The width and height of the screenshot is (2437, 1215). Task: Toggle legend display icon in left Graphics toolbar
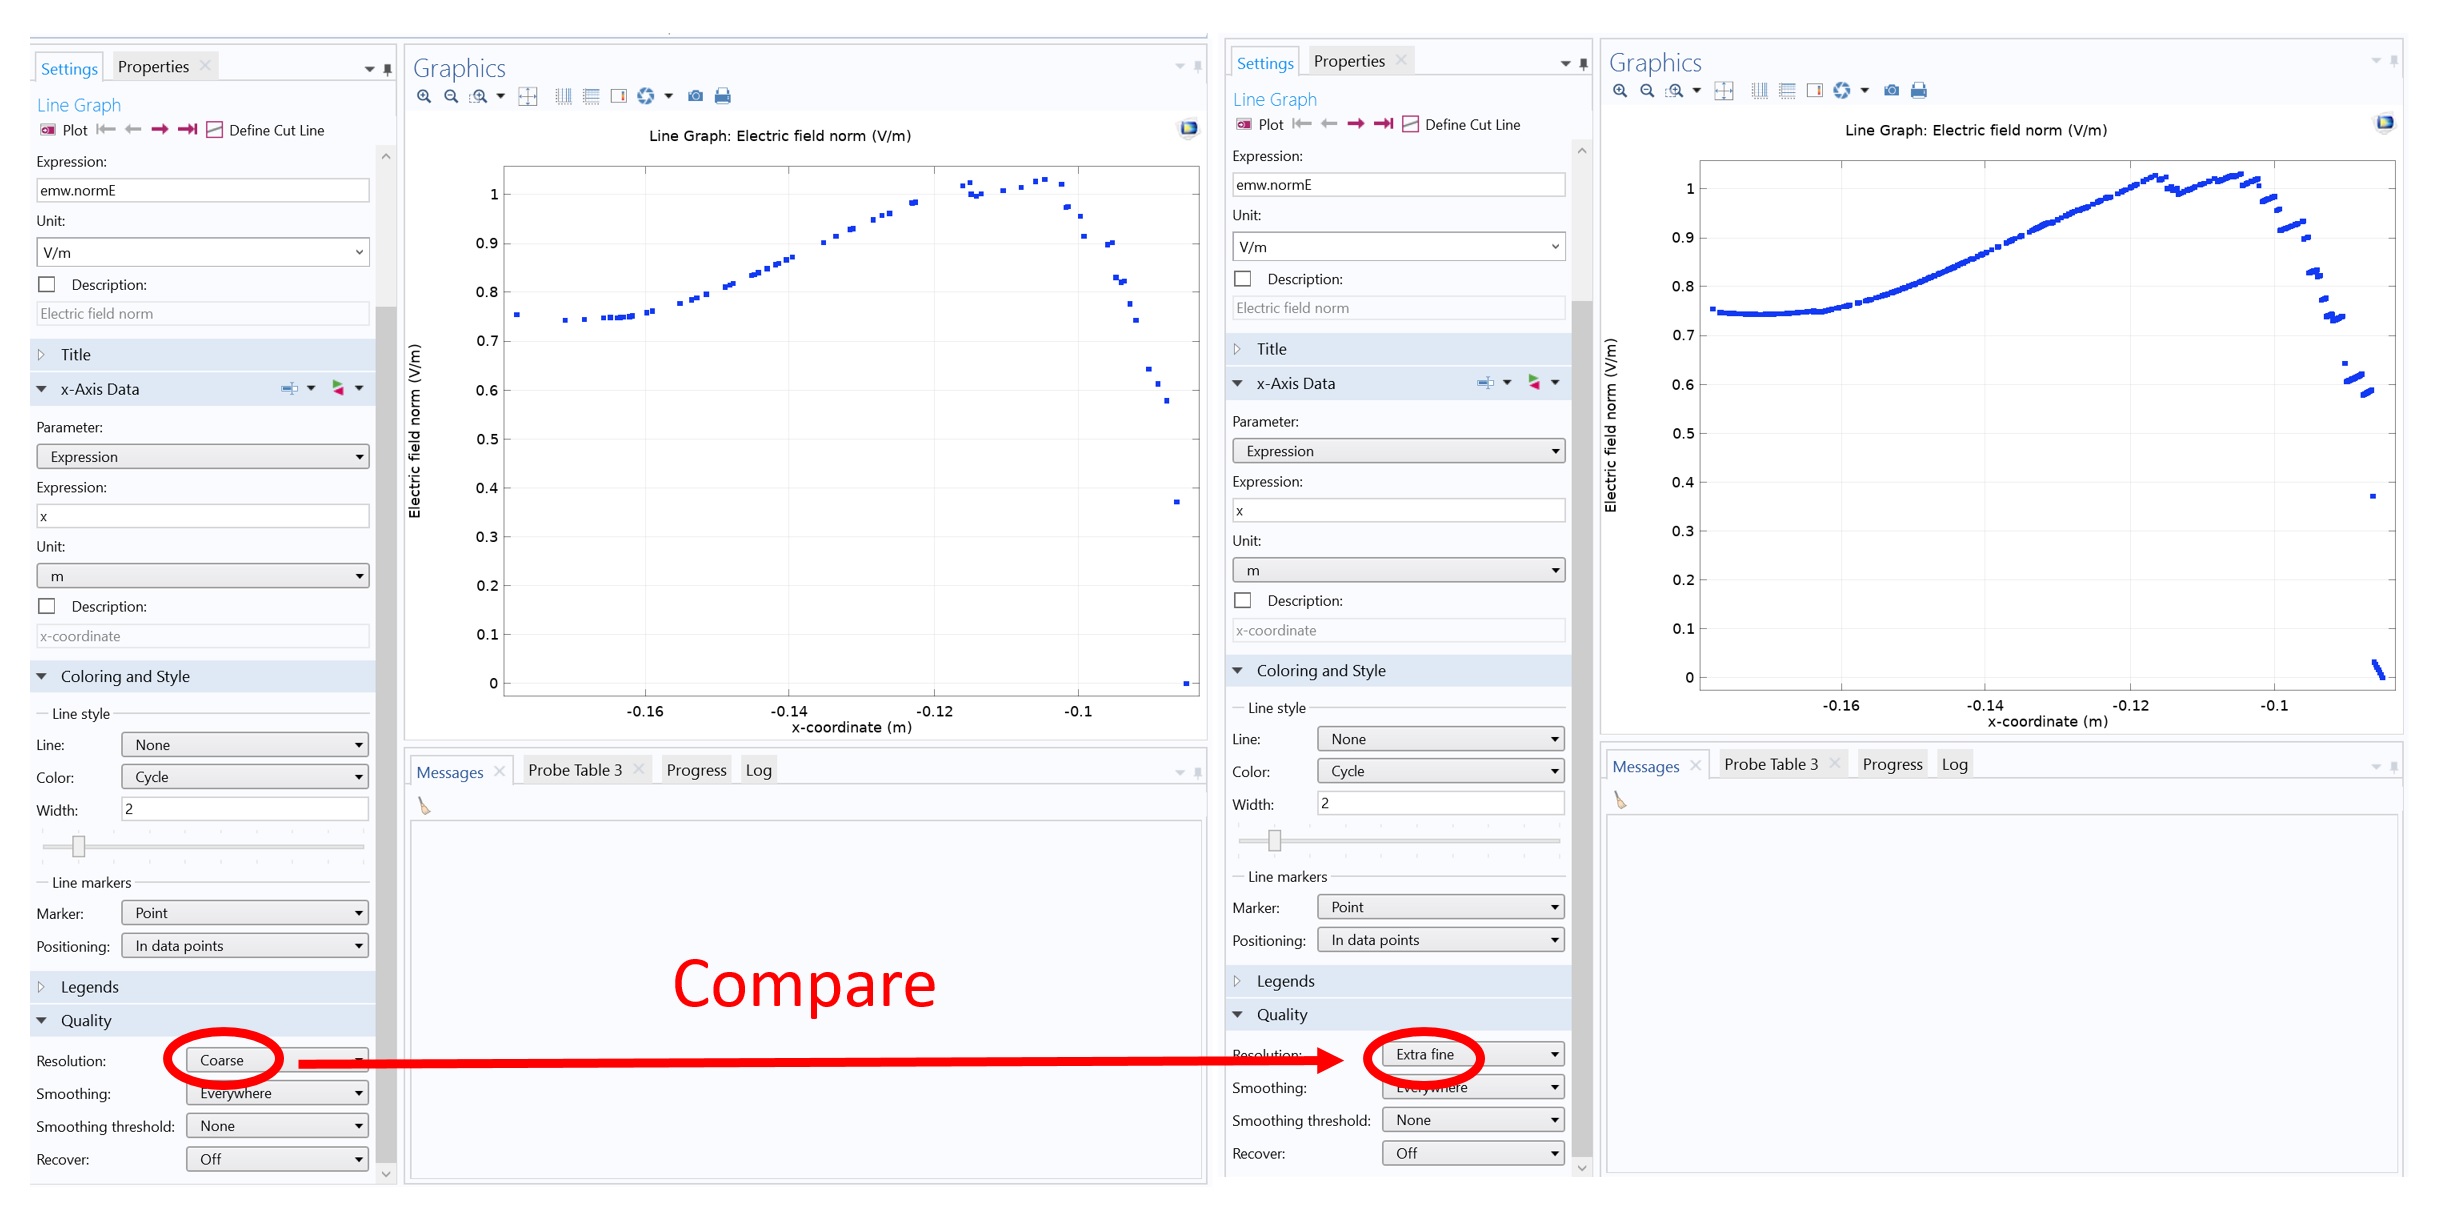pyautogui.click(x=618, y=96)
